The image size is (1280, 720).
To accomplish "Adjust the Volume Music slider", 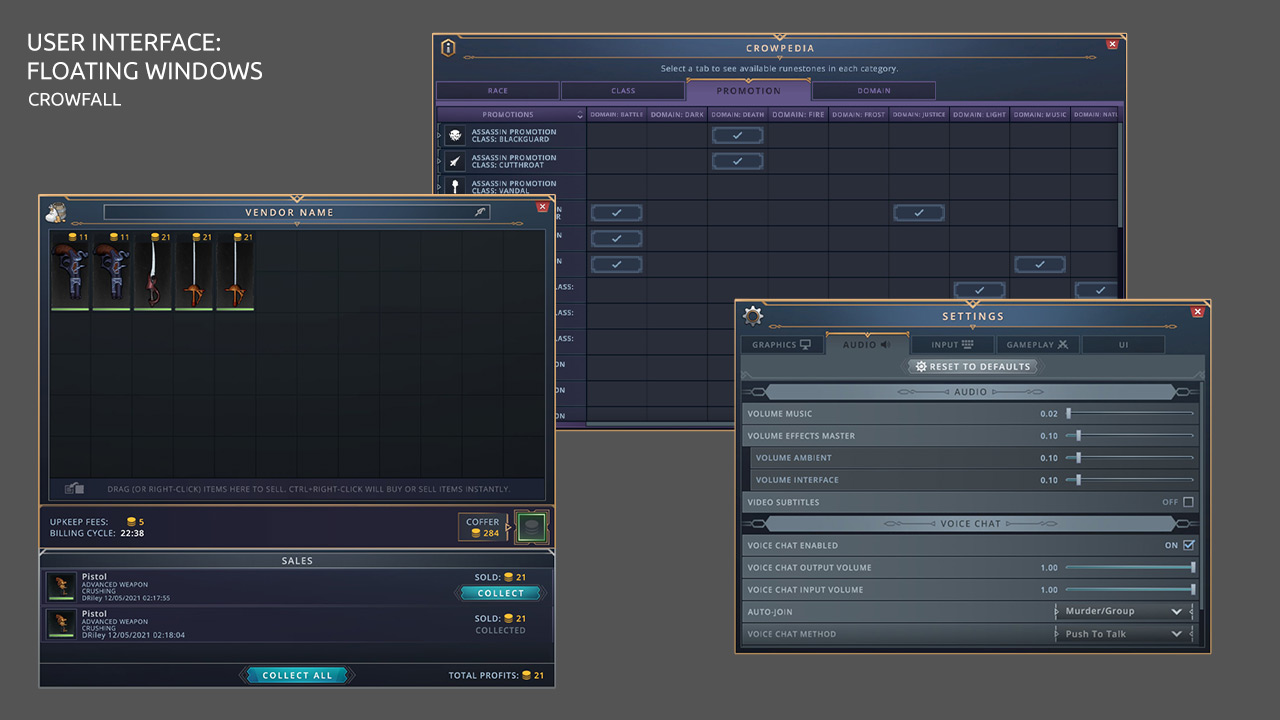I will pyautogui.click(x=1130, y=413).
